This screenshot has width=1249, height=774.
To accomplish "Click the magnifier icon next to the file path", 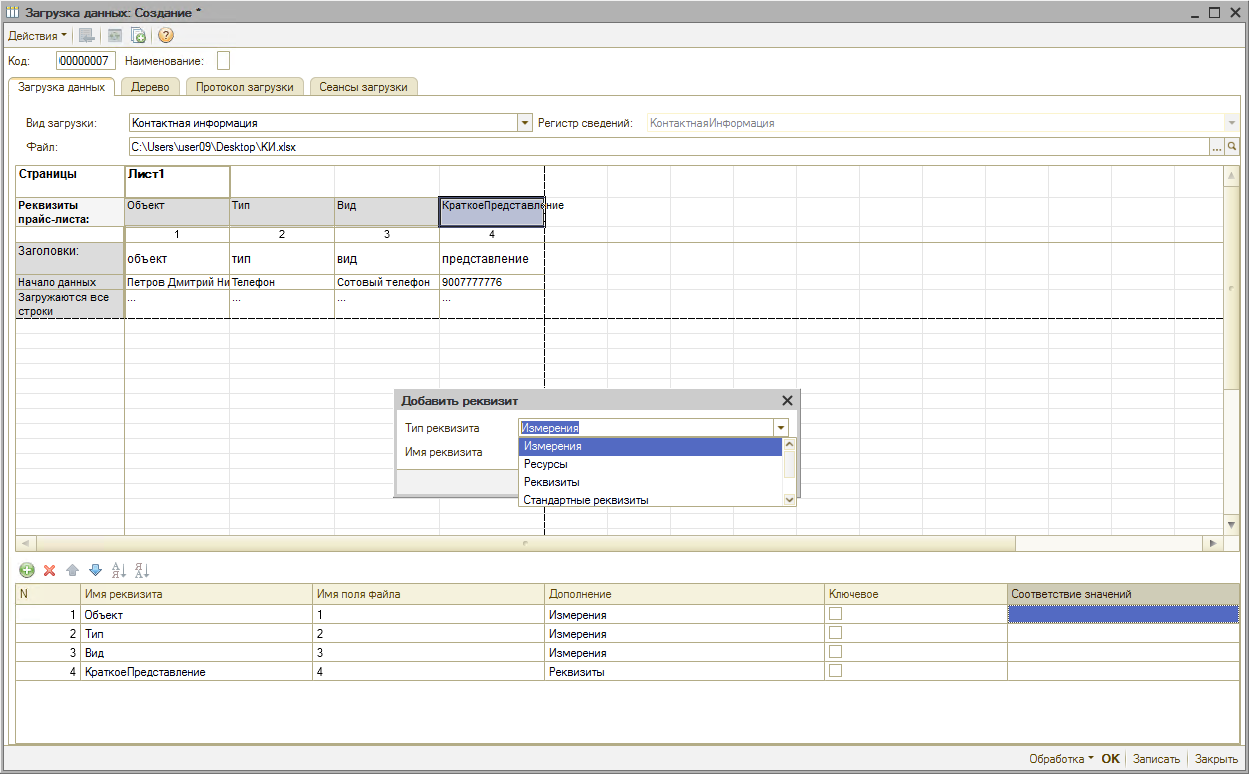I will coord(1232,147).
